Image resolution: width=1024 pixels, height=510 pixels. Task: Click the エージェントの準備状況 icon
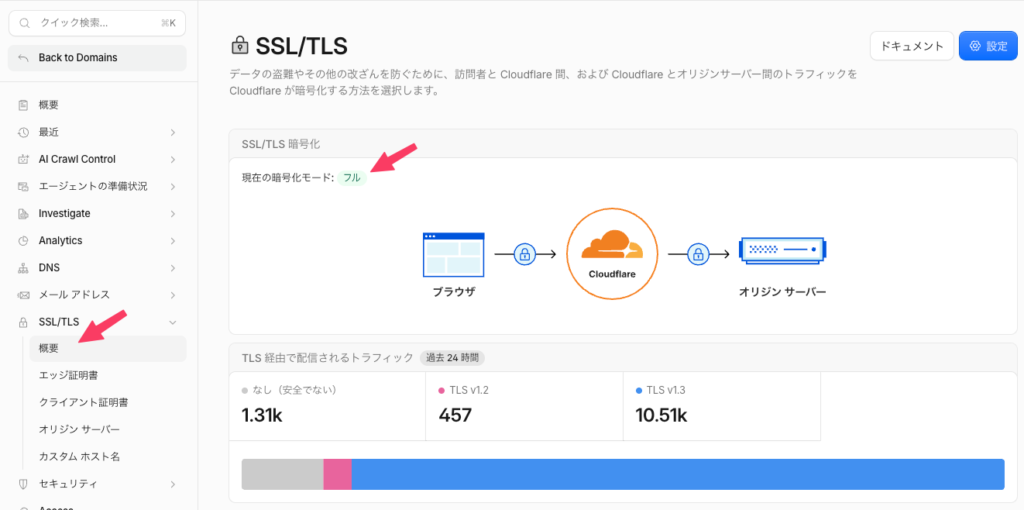(24, 187)
